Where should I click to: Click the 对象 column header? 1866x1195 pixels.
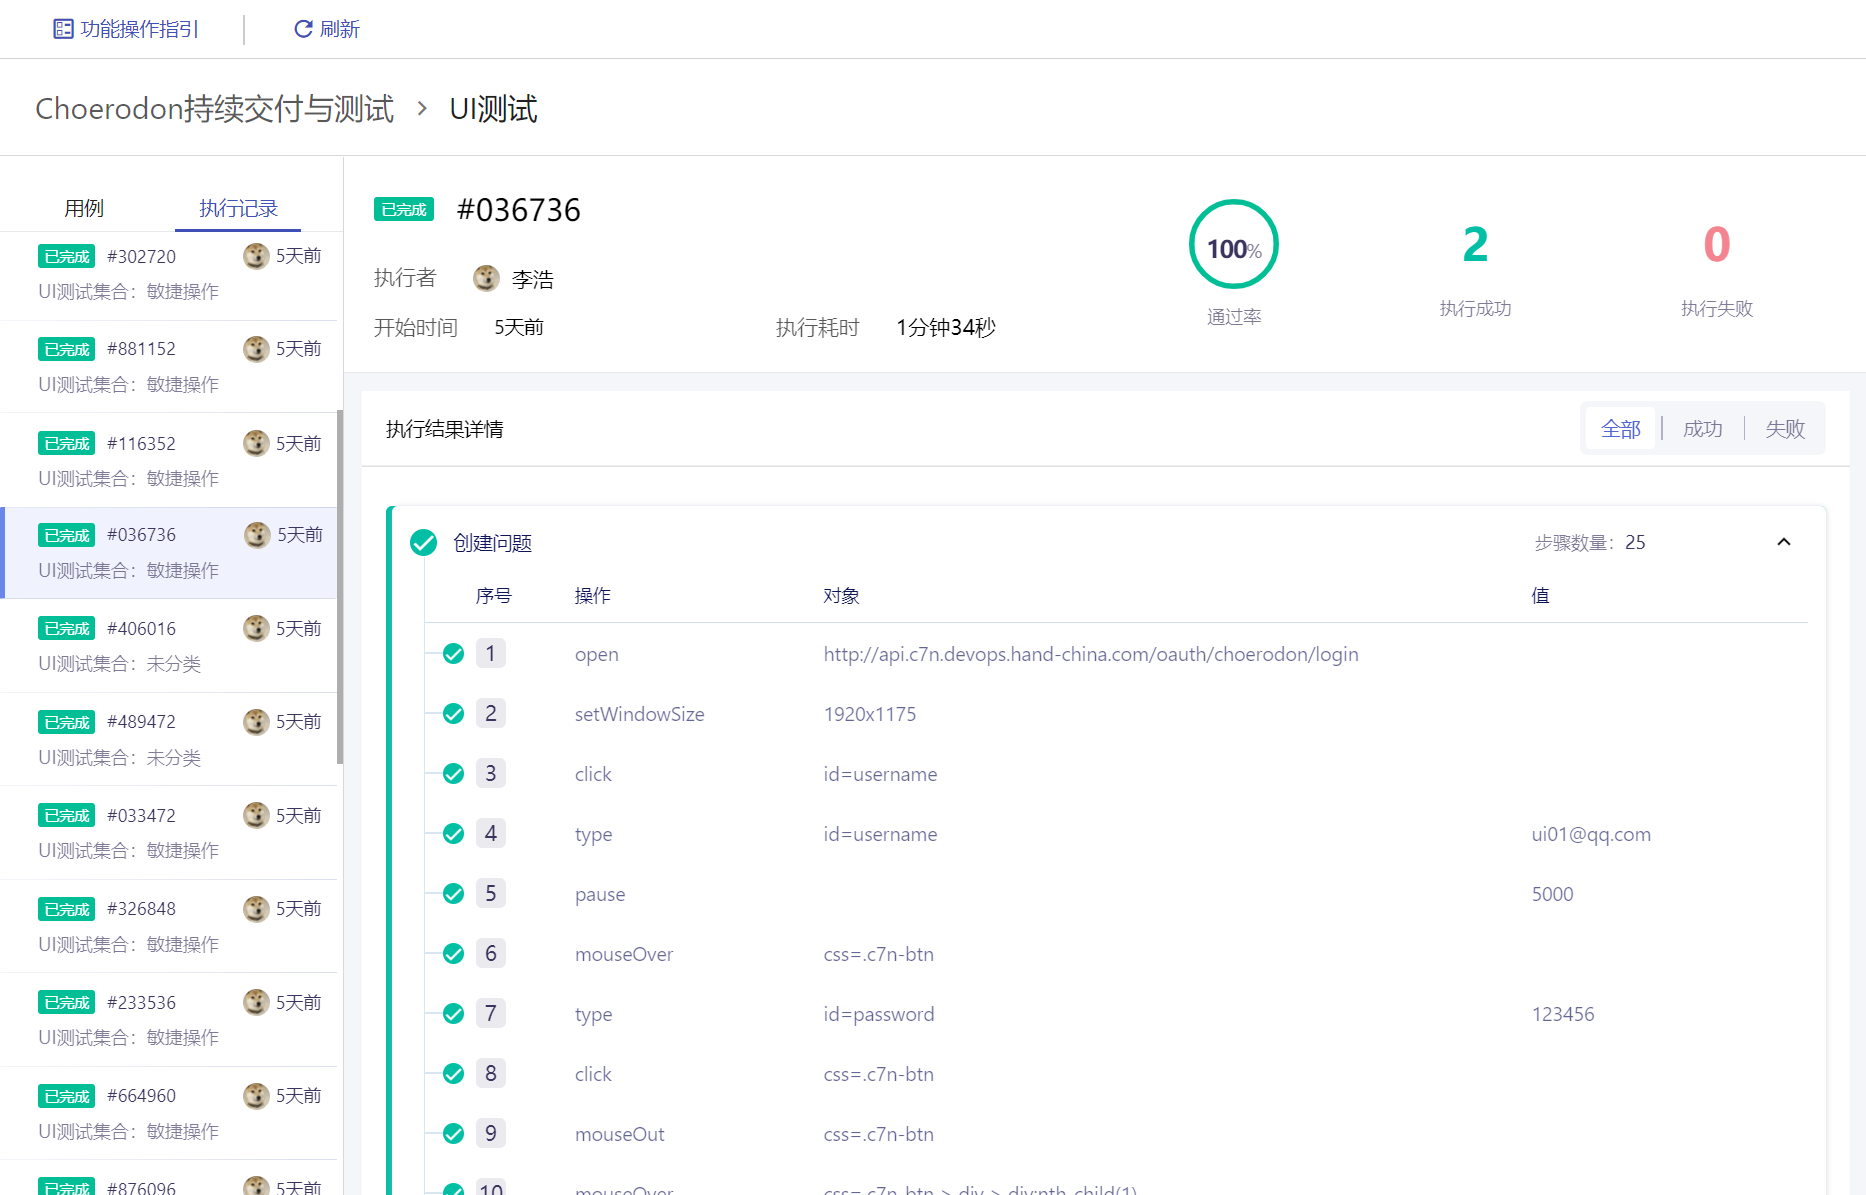pos(841,595)
